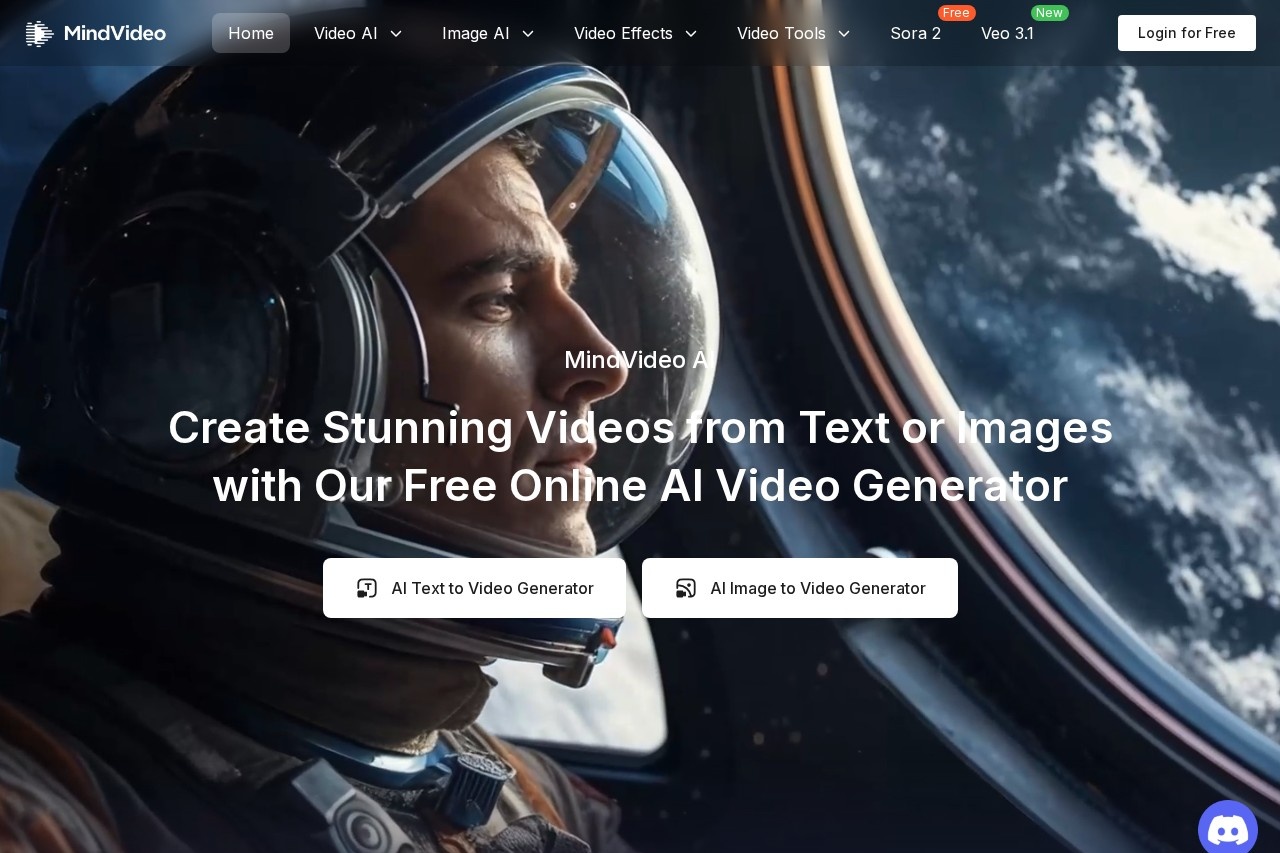Open the Video AI menu label

pyautogui.click(x=345, y=33)
